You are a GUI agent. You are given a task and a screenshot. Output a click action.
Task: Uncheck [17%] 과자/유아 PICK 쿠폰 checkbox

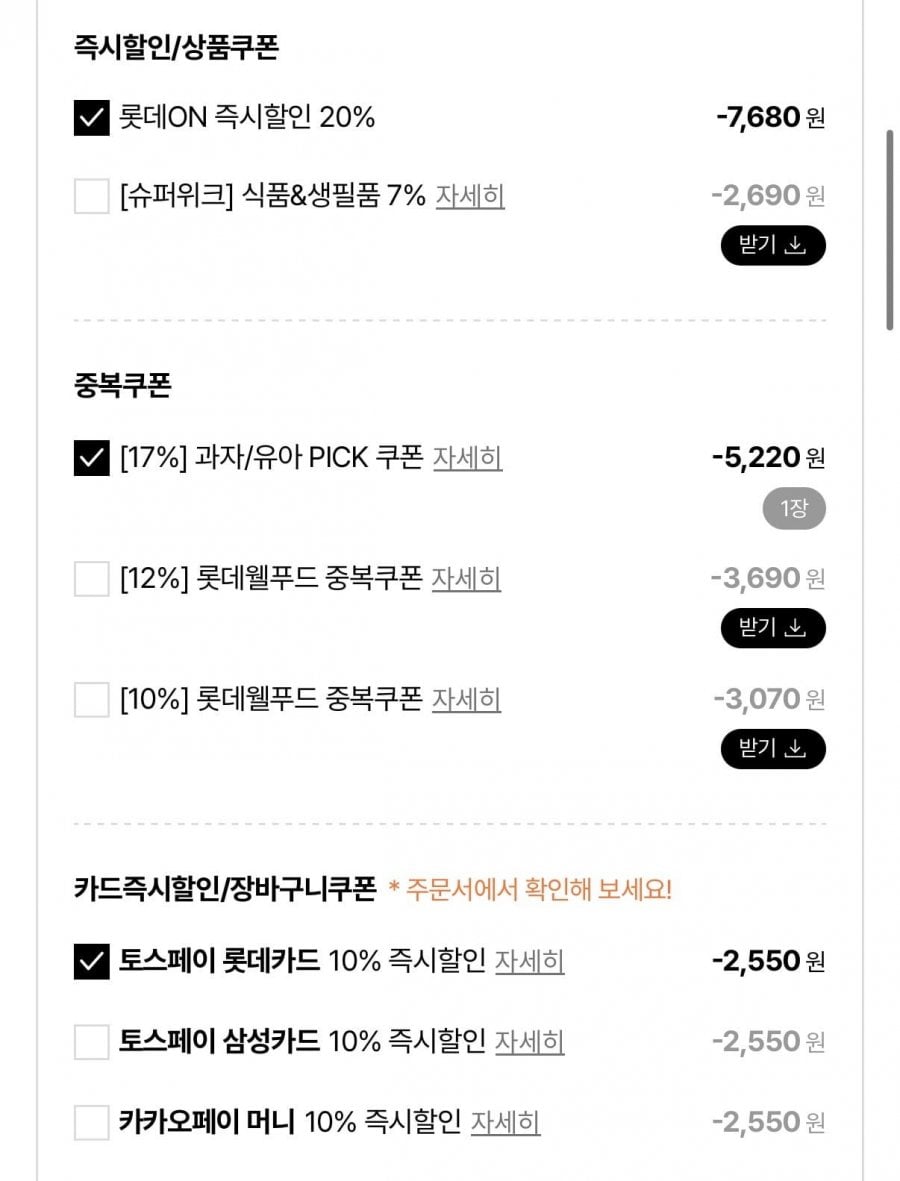91,458
